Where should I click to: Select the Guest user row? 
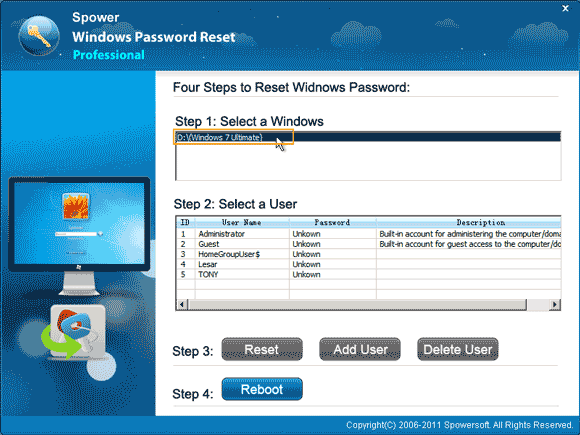tap(368, 244)
